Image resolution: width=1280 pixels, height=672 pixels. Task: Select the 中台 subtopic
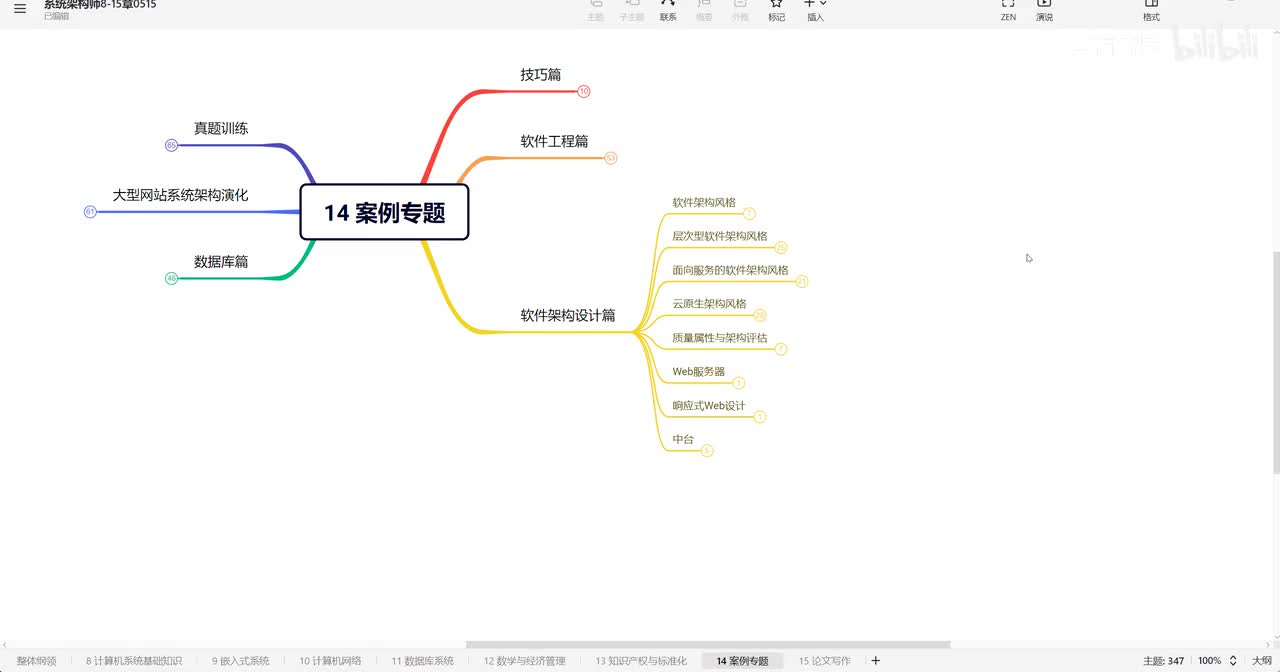point(683,440)
